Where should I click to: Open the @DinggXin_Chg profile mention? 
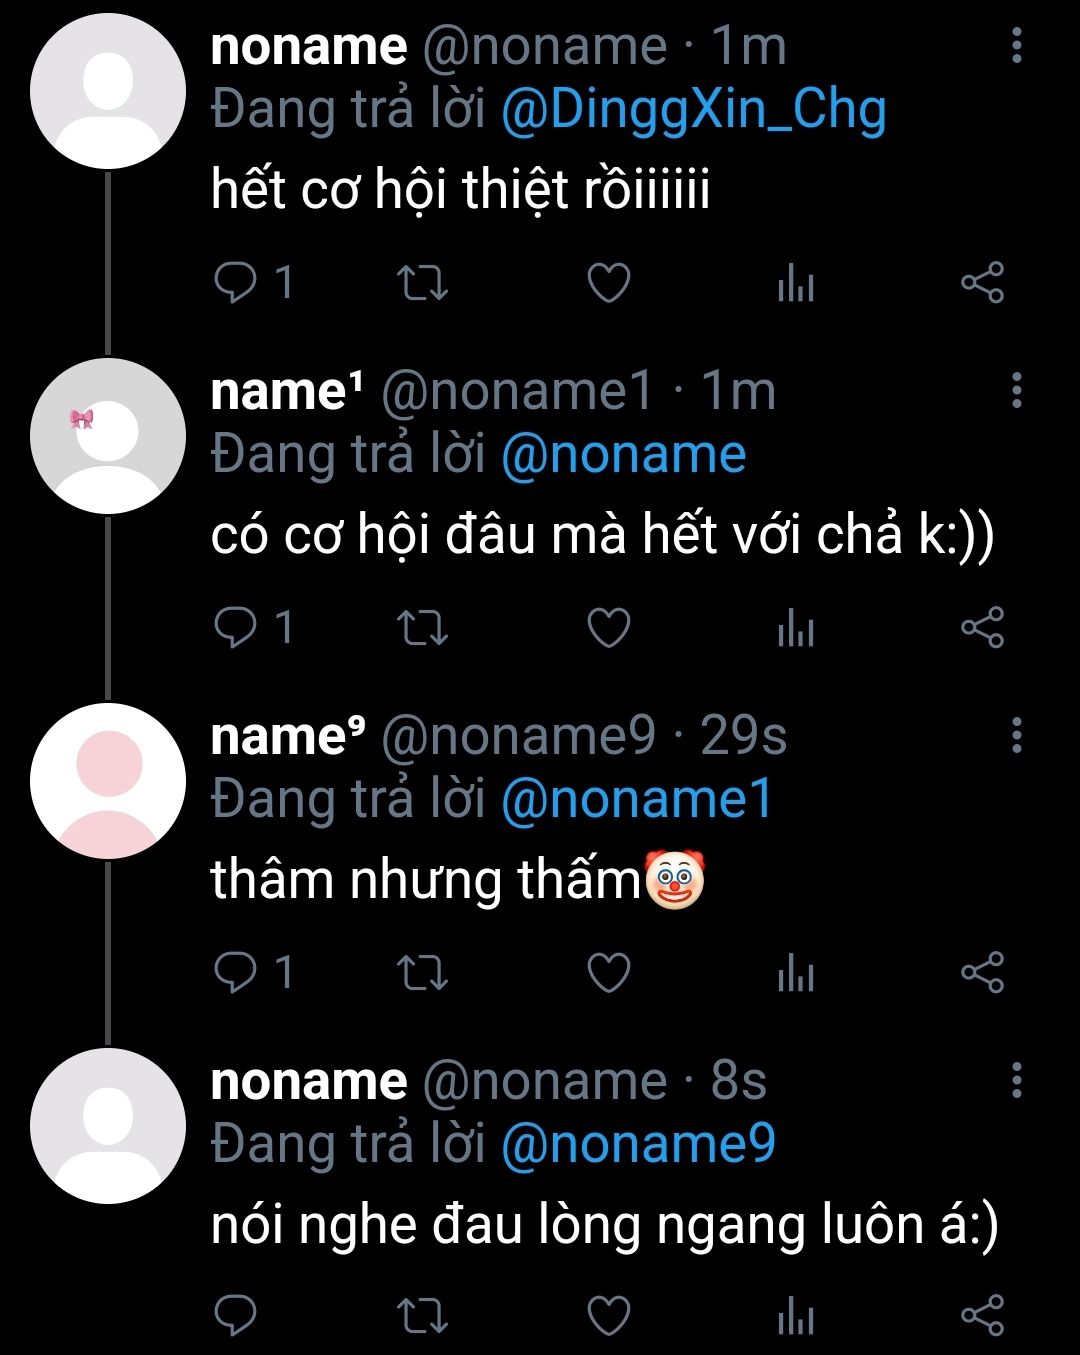(693, 110)
